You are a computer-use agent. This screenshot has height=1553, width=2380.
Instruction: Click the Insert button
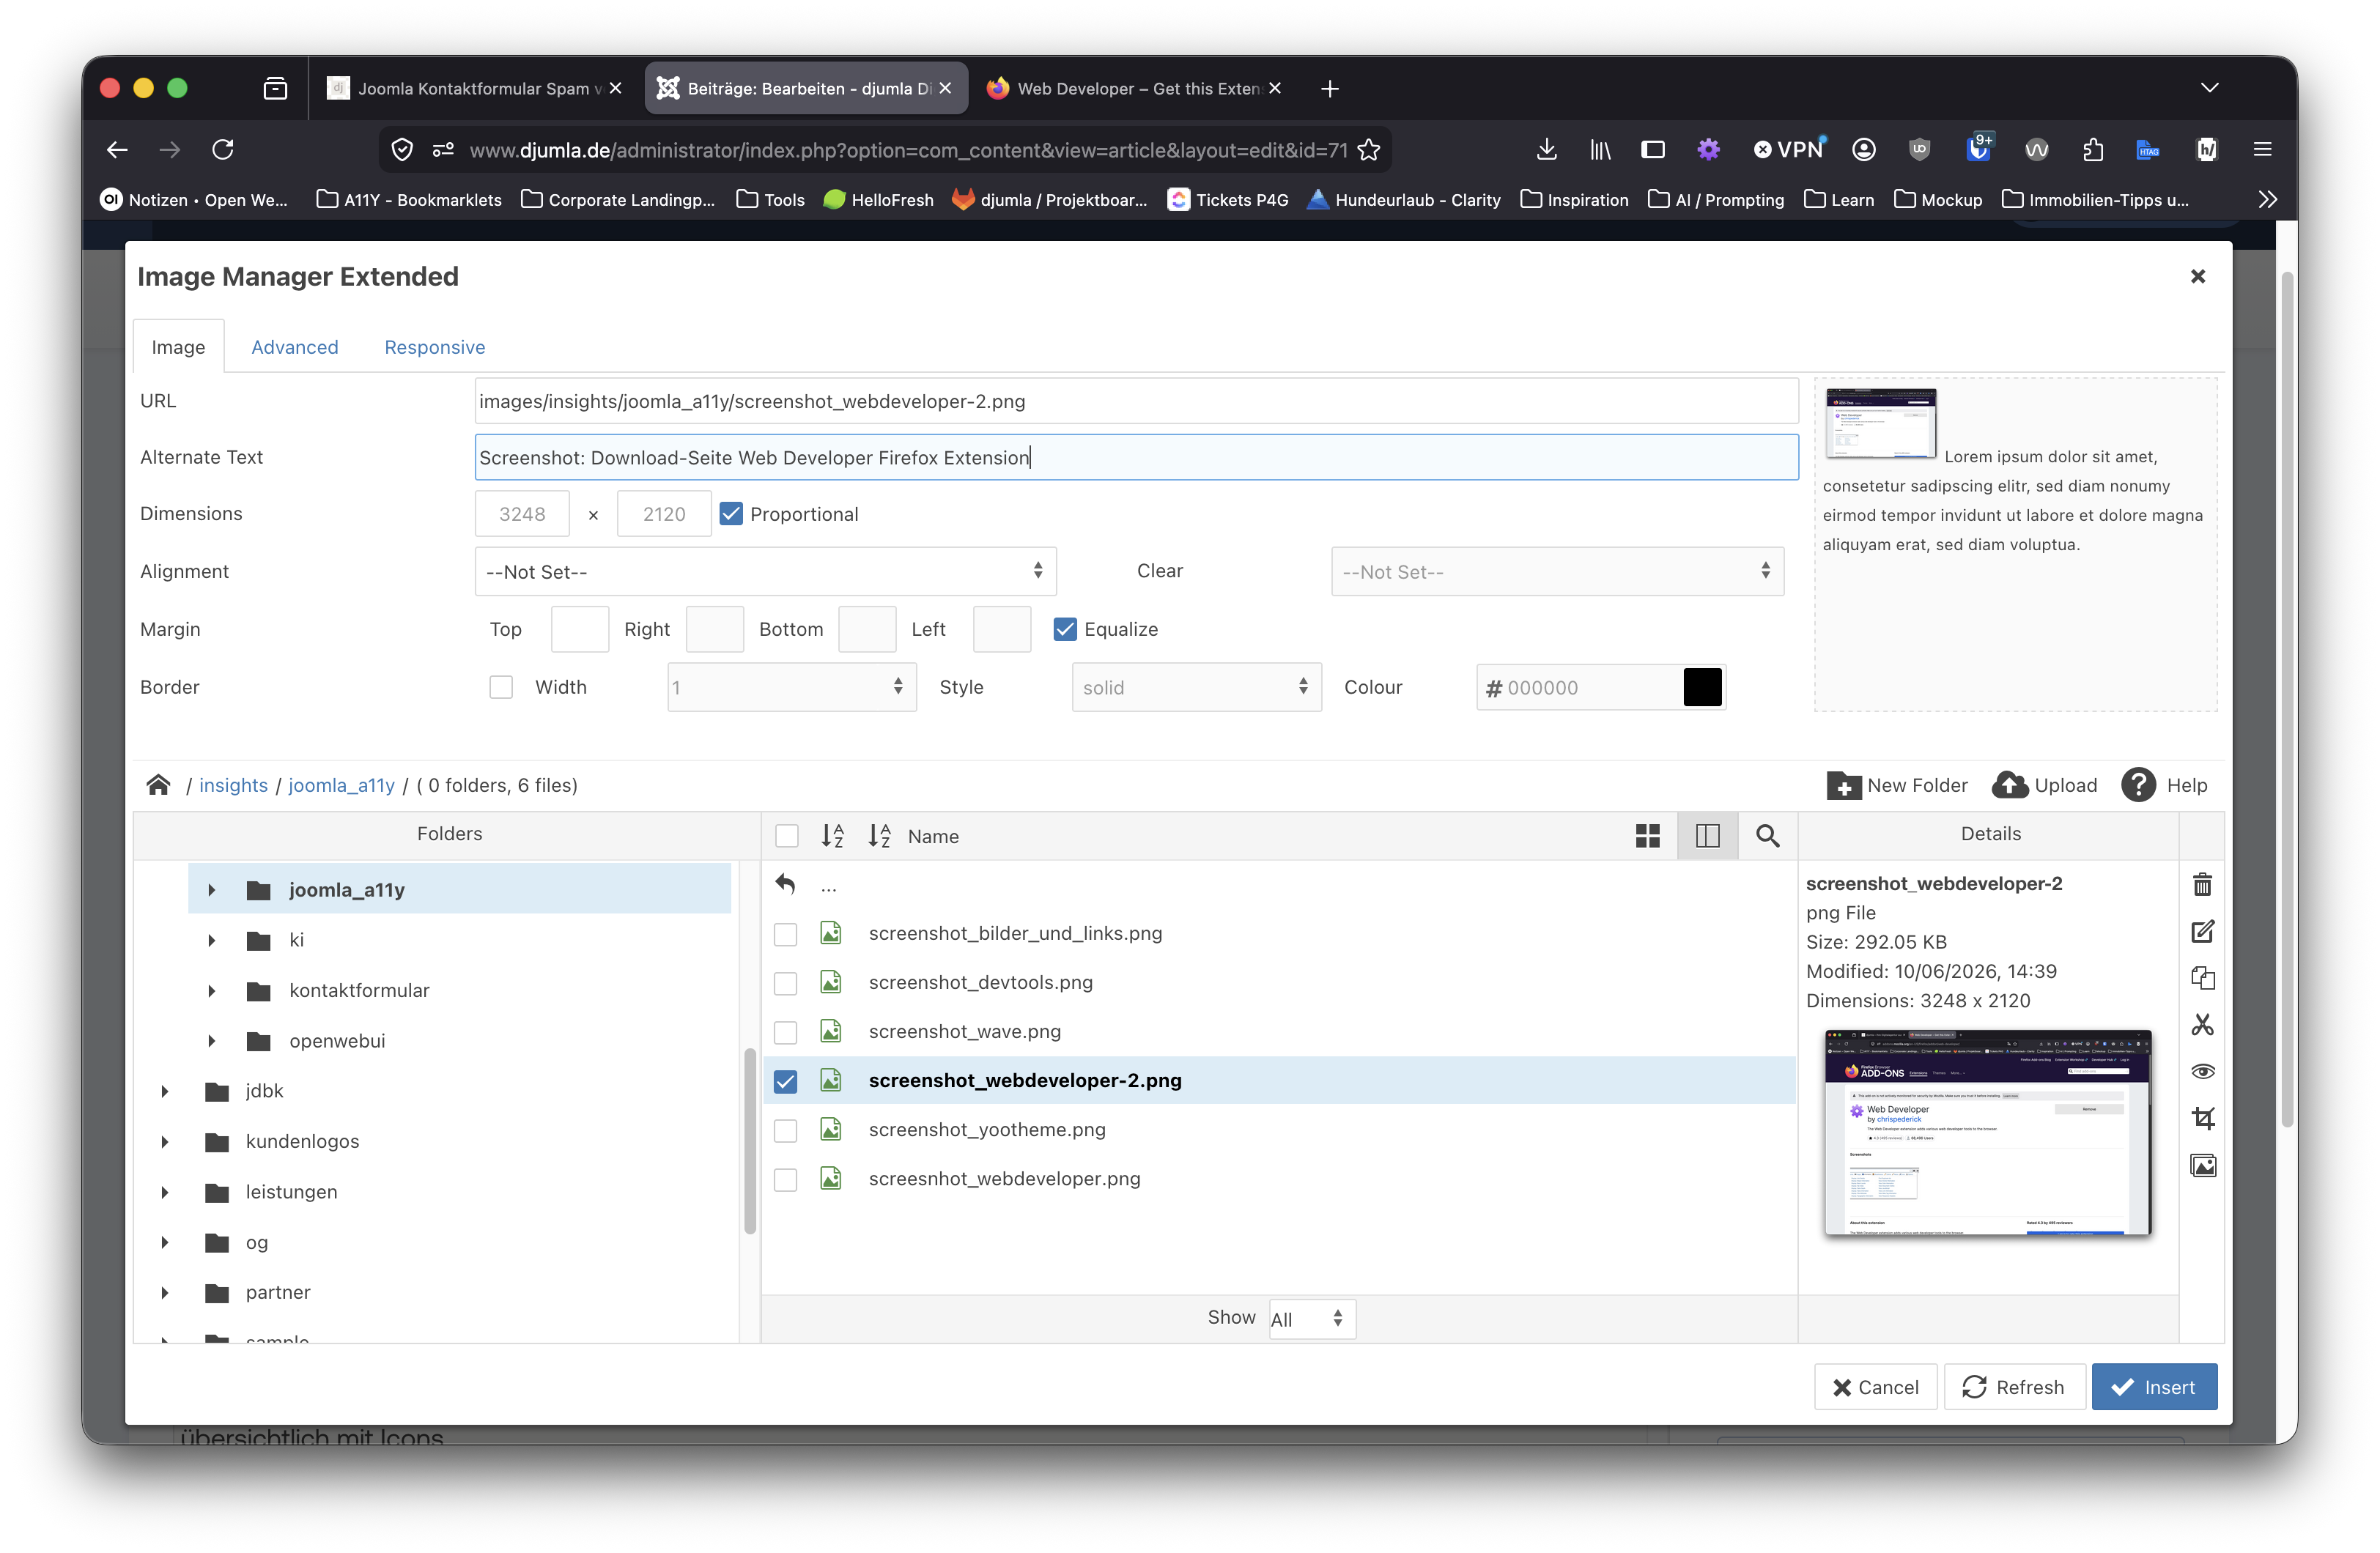[2154, 1387]
